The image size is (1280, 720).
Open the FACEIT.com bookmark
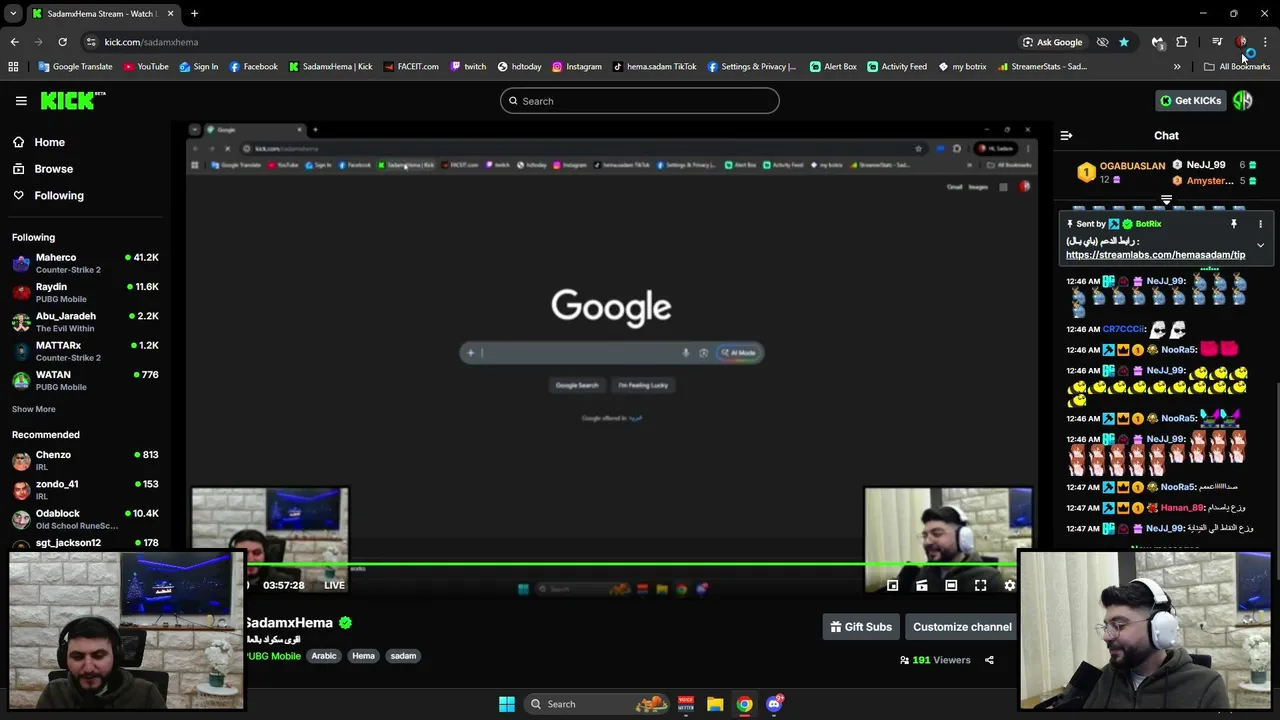coord(410,67)
